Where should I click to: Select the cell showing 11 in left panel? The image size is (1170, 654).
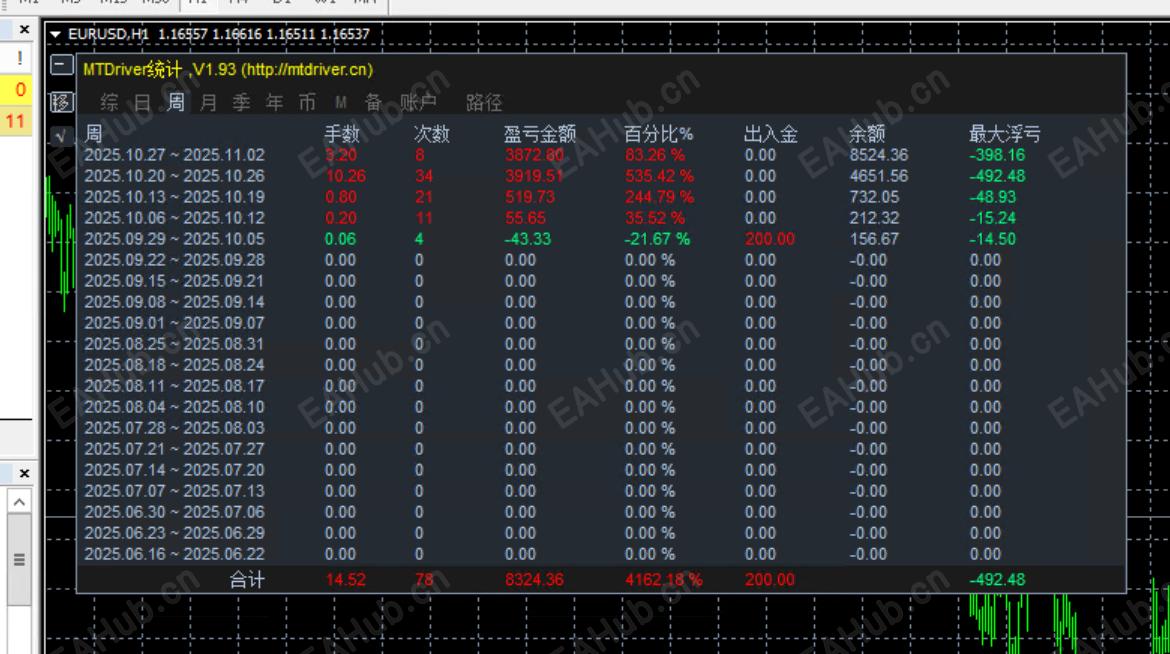(x=16, y=121)
